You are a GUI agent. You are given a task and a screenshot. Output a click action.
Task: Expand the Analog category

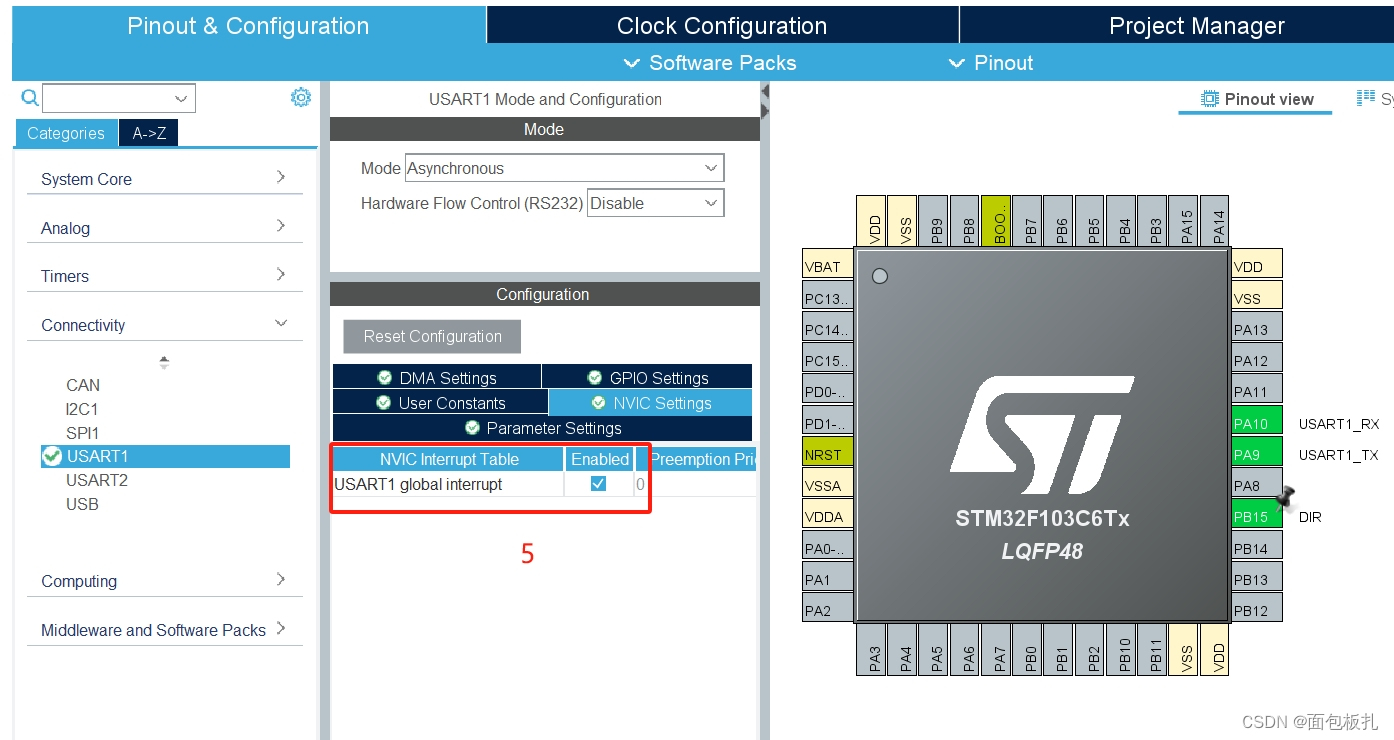click(164, 227)
